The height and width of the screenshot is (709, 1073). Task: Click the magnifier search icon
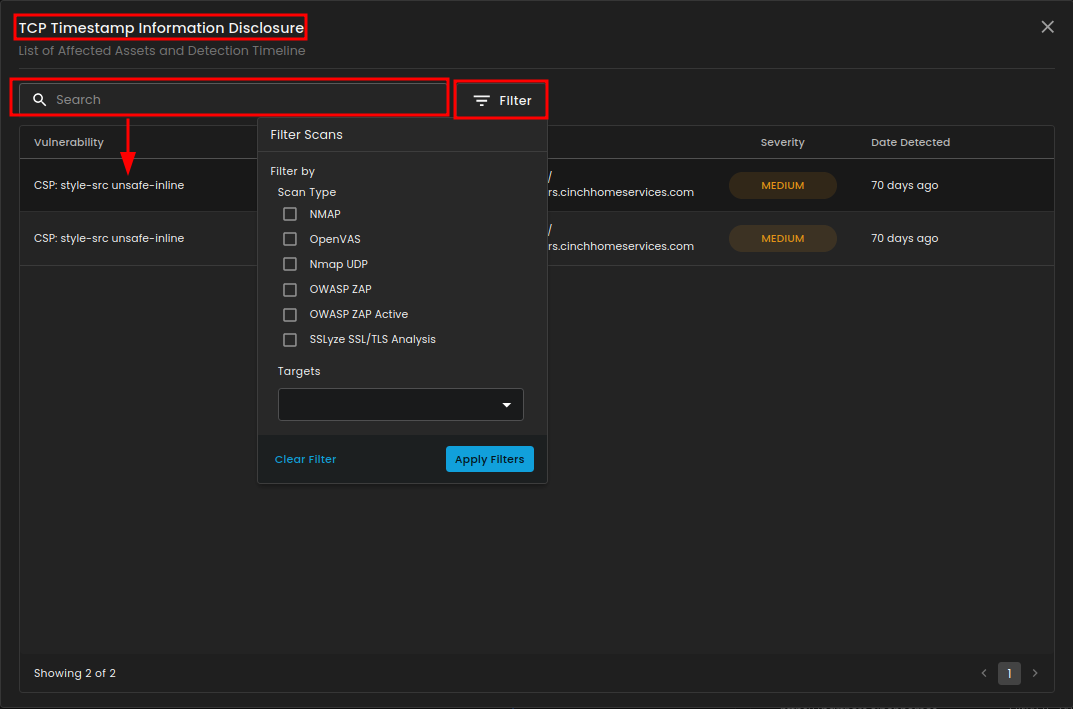(40, 100)
